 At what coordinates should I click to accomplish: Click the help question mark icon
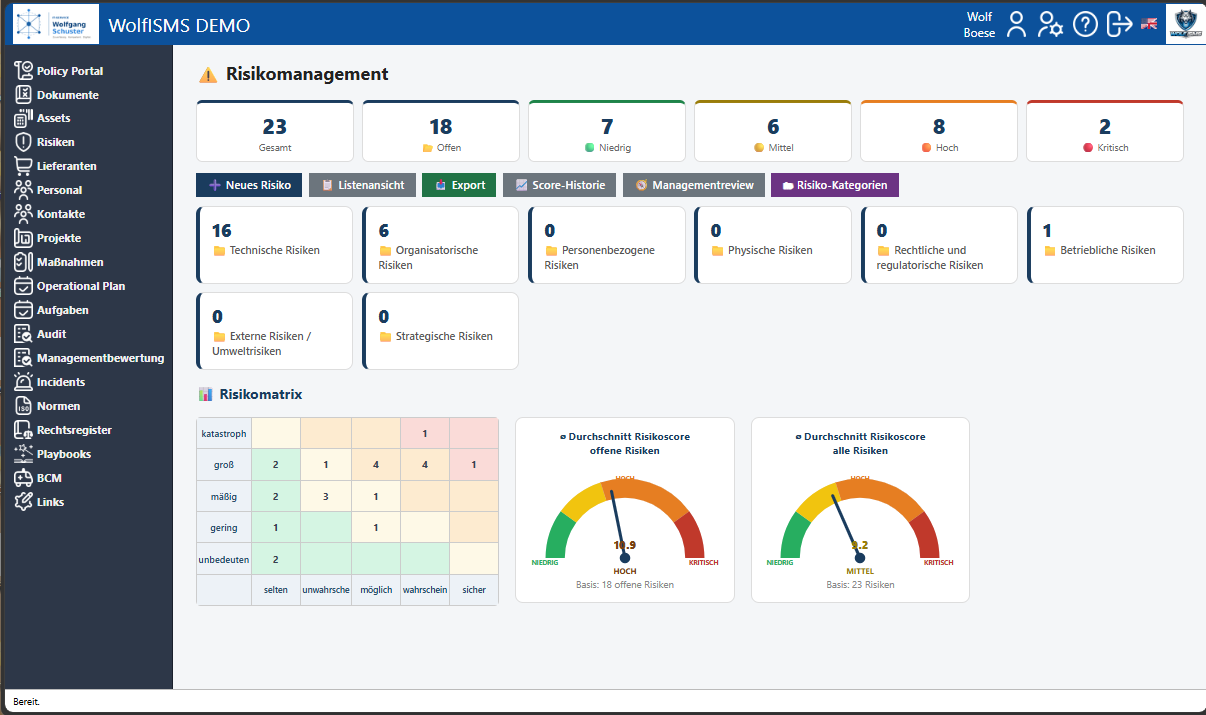point(1085,24)
